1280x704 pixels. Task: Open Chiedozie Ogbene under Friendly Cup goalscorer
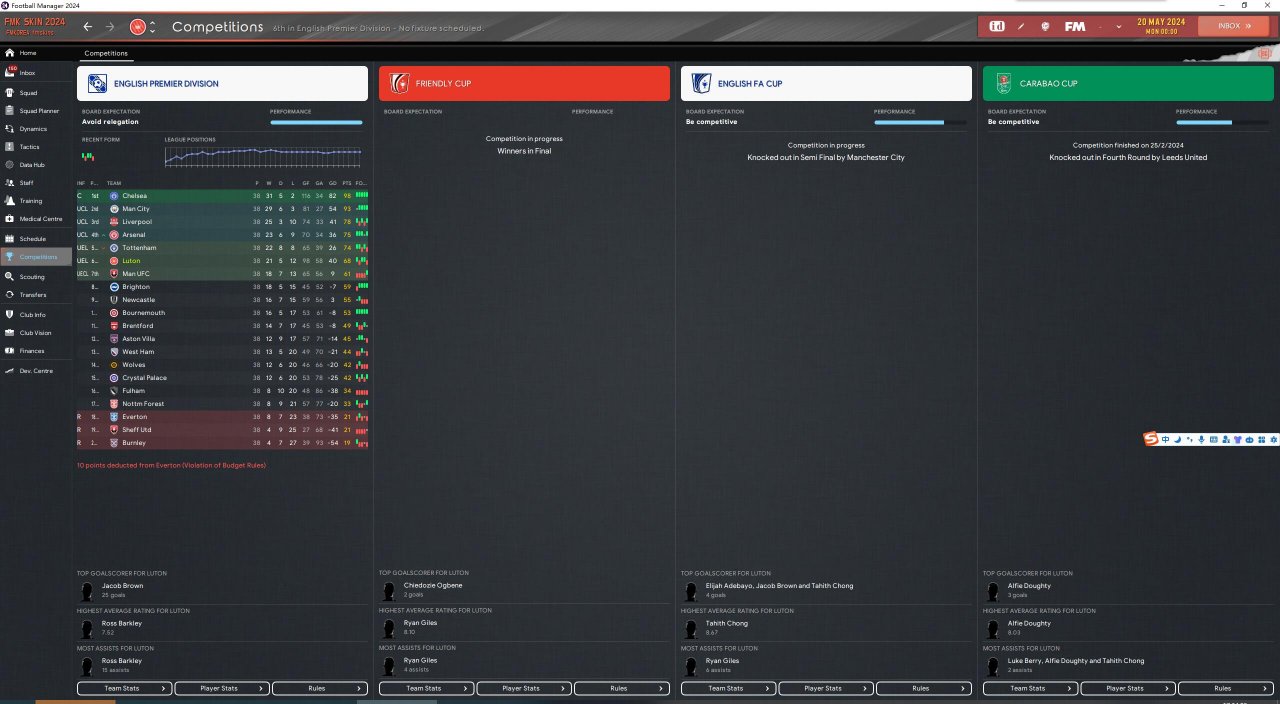(x=433, y=585)
